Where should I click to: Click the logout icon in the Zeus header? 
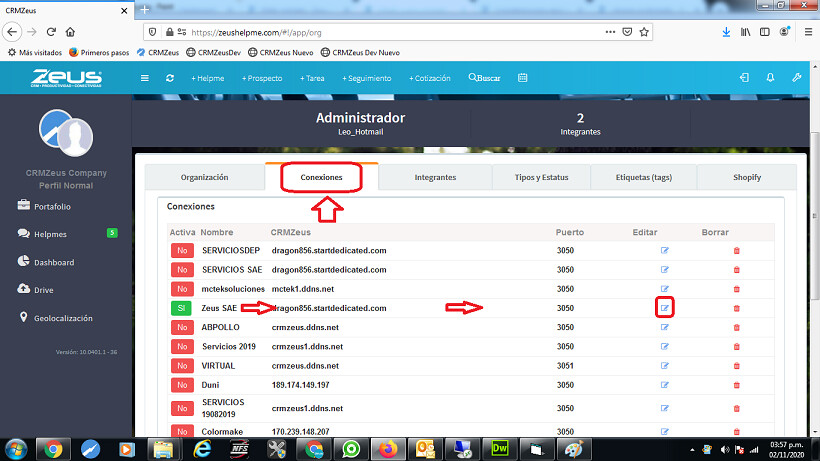coord(743,77)
